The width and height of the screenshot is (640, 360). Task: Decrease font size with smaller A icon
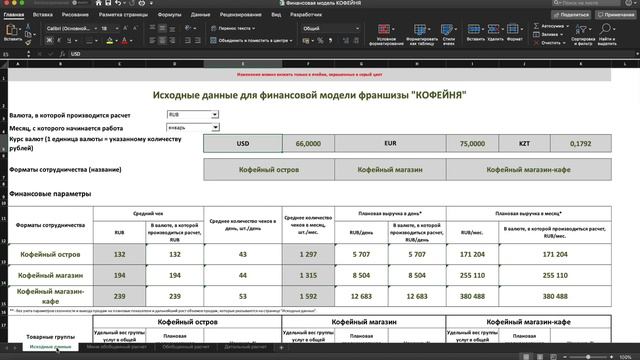click(x=135, y=28)
